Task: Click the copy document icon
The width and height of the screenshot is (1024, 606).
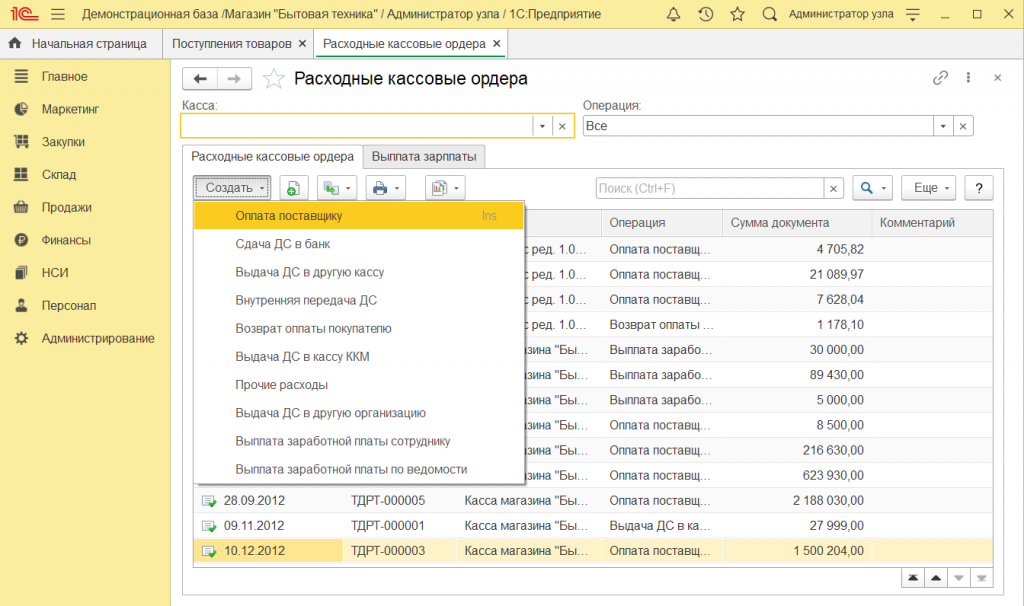Action: (x=294, y=188)
